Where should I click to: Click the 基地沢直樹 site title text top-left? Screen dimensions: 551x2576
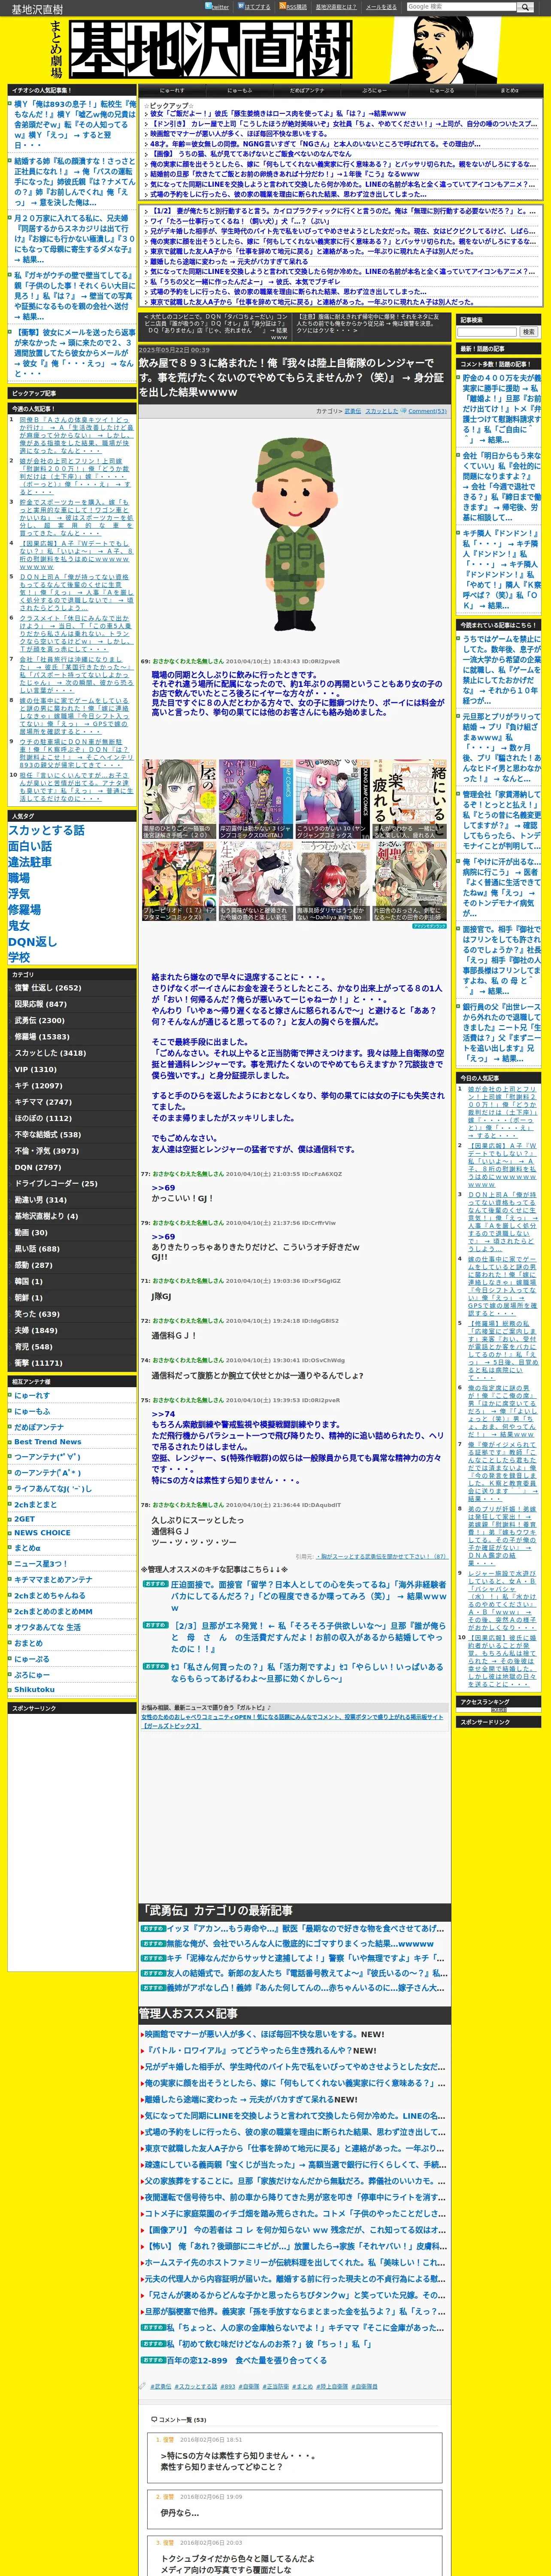pyautogui.click(x=37, y=9)
